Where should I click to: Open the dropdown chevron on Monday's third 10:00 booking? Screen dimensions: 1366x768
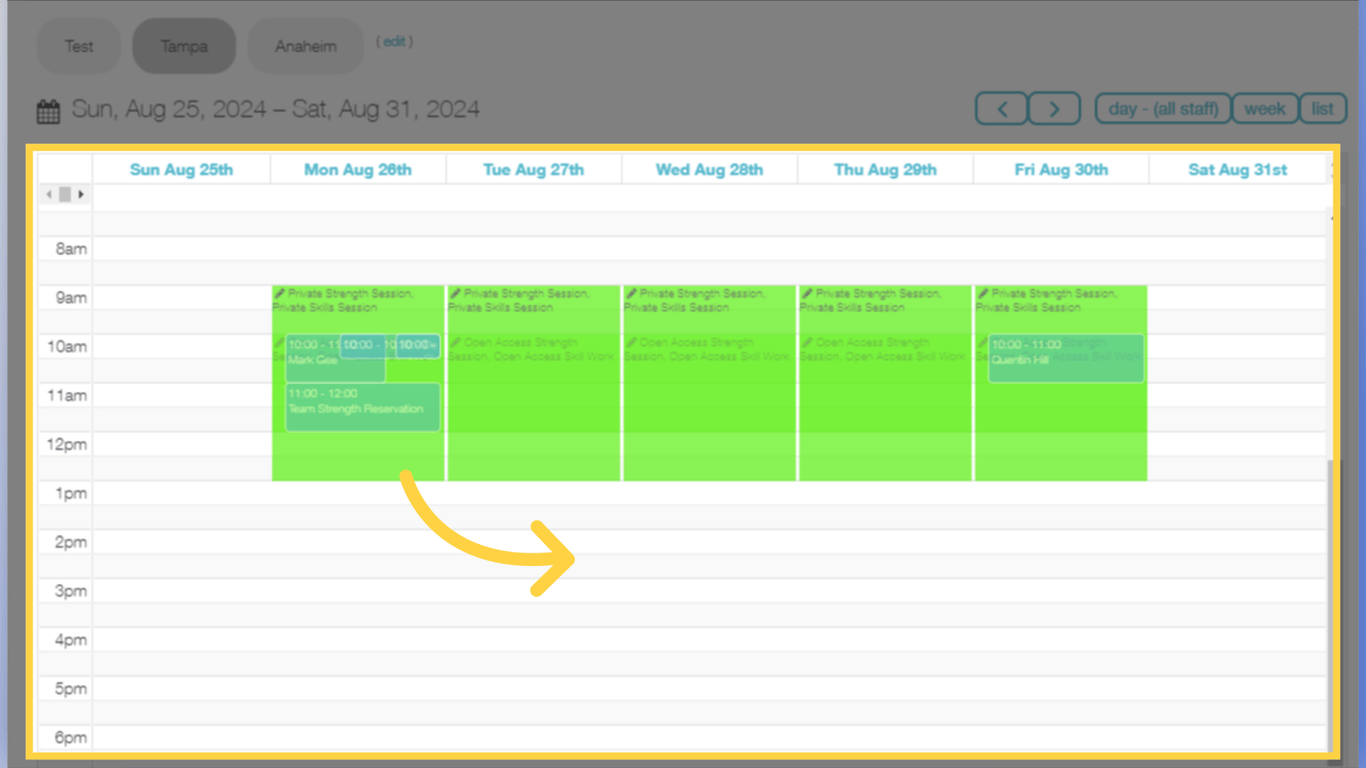[434, 346]
